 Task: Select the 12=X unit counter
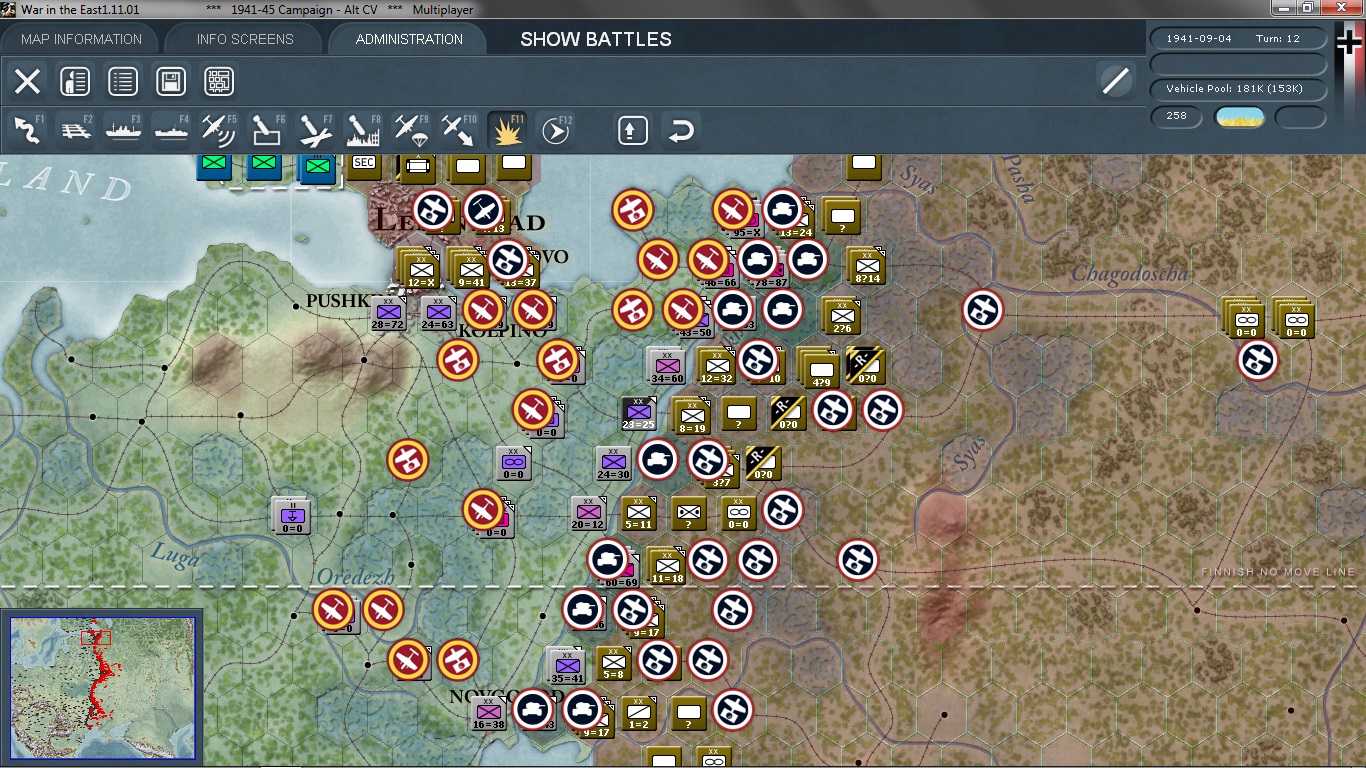(419, 270)
